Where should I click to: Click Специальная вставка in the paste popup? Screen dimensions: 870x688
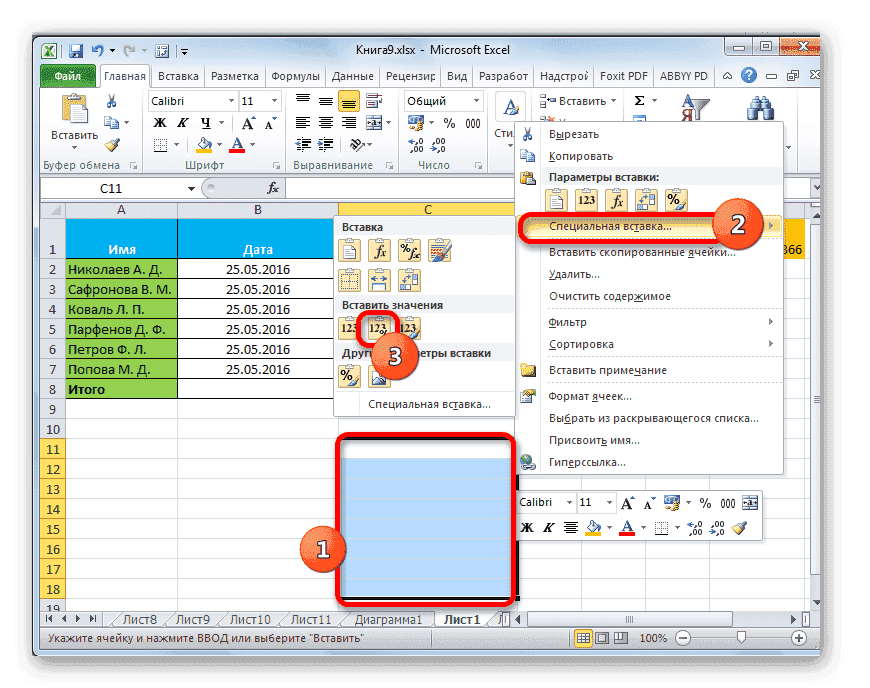pyautogui.click(x=428, y=403)
